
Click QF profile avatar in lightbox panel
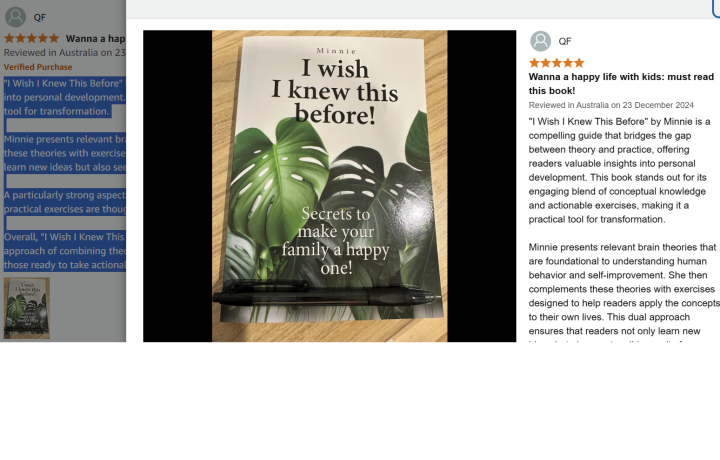(x=540, y=41)
